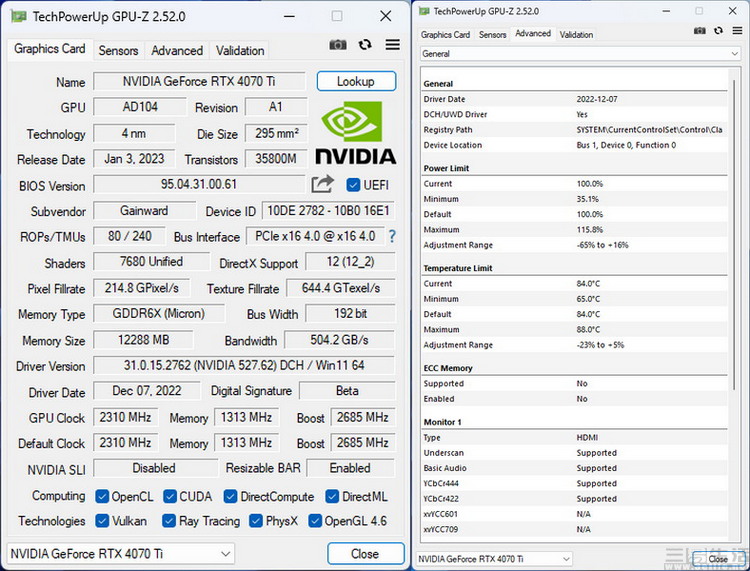
Task: Toggle the OpenGL 4.6 checkbox
Action: pyautogui.click(x=315, y=521)
